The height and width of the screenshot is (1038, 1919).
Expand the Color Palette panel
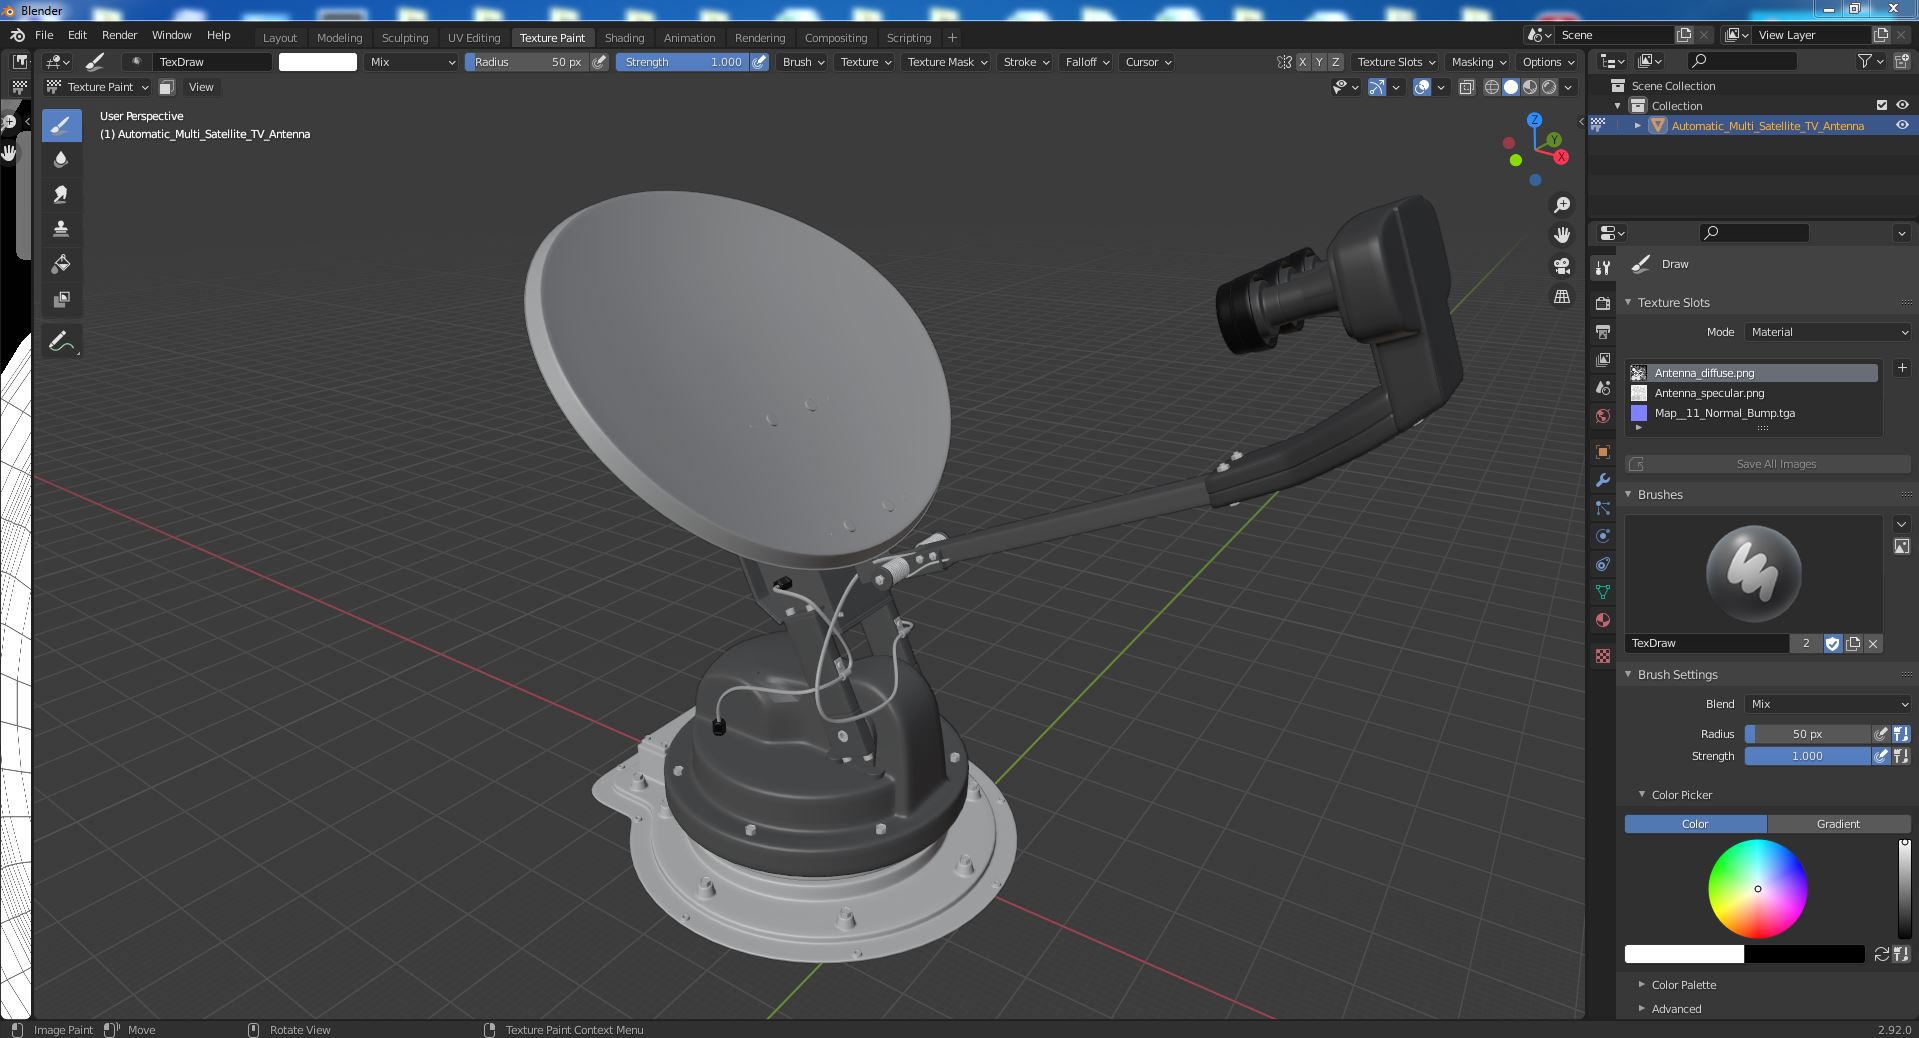(x=1683, y=985)
